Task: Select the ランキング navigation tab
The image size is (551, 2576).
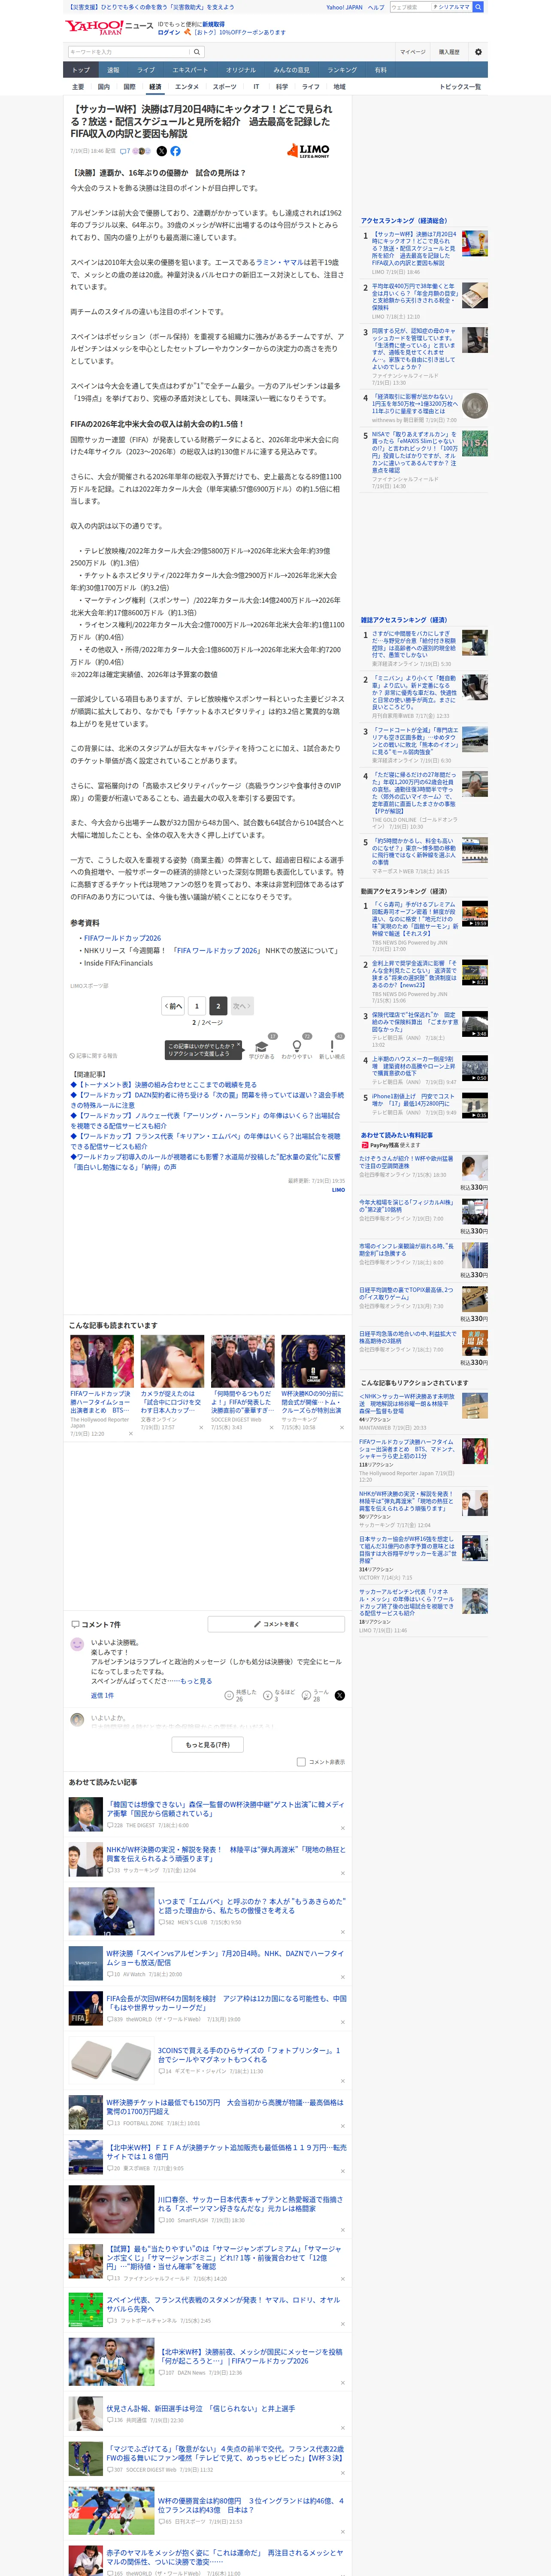Action: tap(342, 70)
